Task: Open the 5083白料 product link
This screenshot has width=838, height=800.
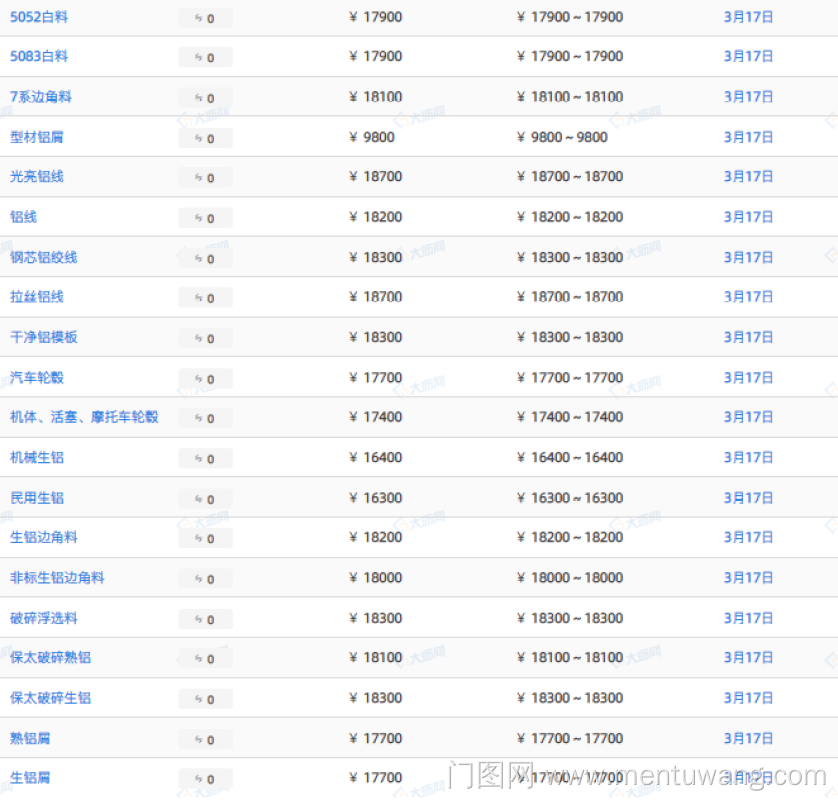Action: [x=39, y=57]
